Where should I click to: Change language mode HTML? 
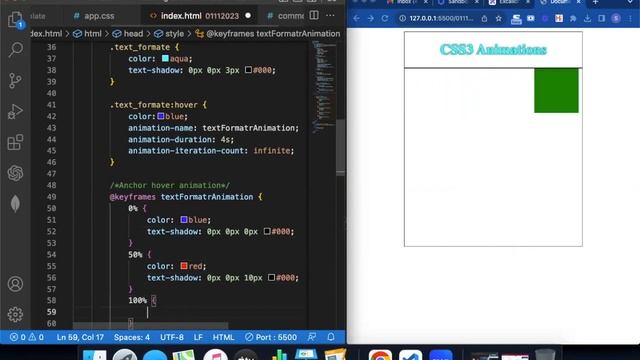tap(223, 337)
